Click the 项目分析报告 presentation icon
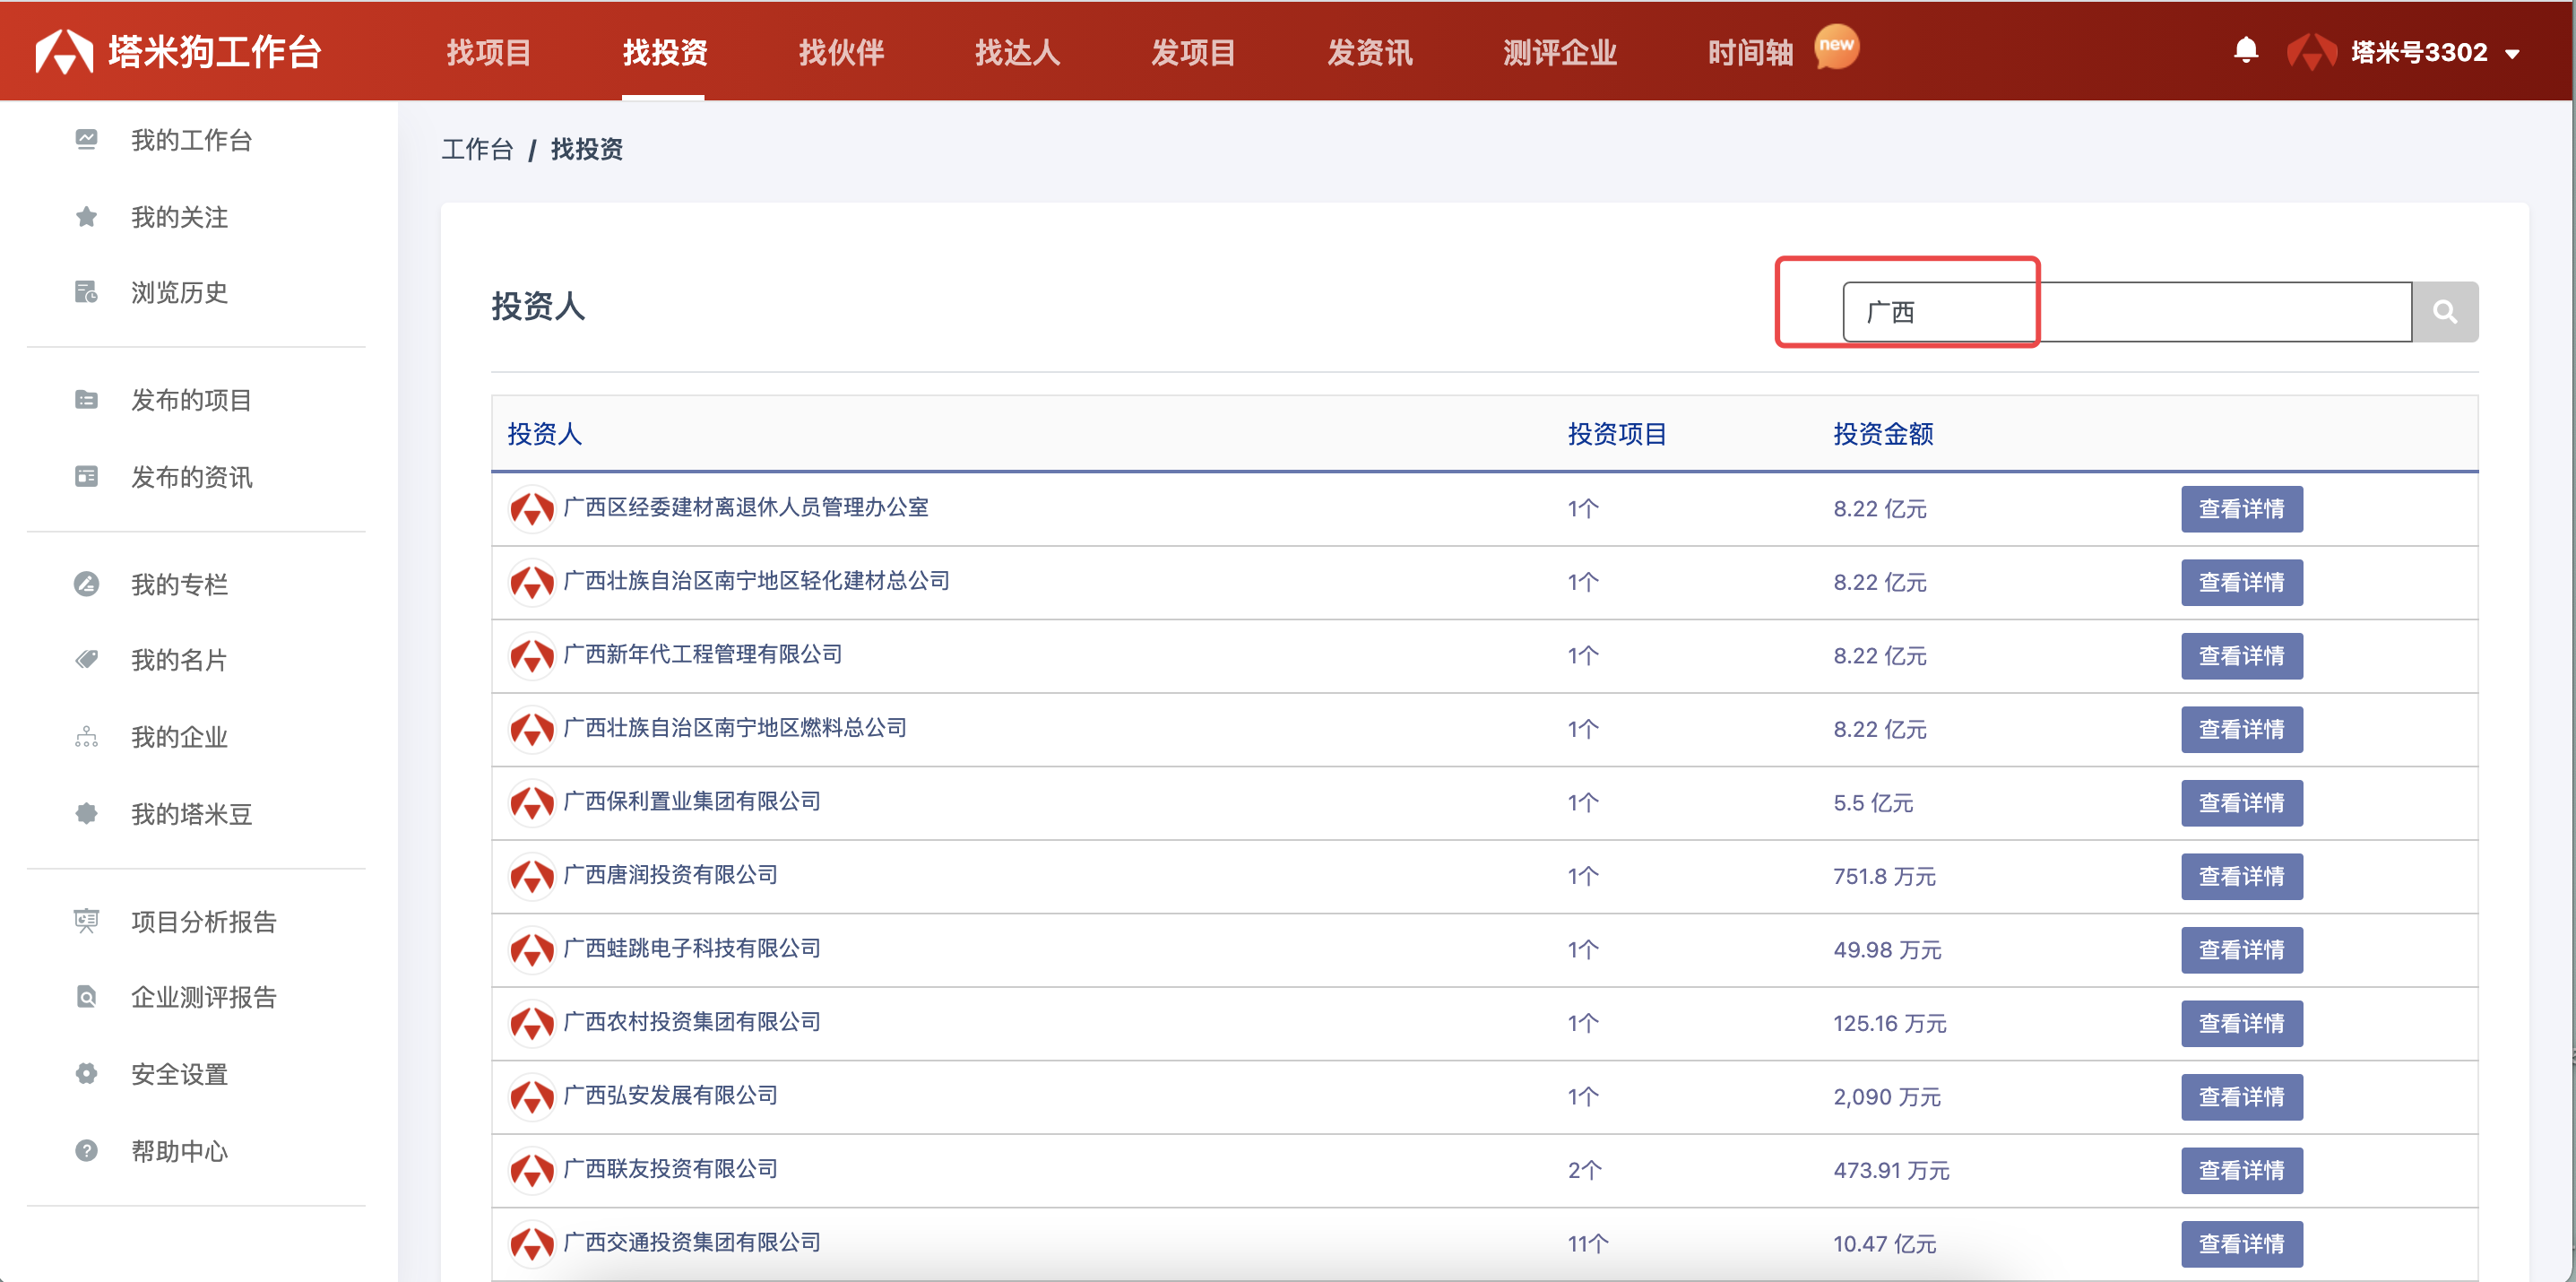 pyautogui.click(x=86, y=921)
